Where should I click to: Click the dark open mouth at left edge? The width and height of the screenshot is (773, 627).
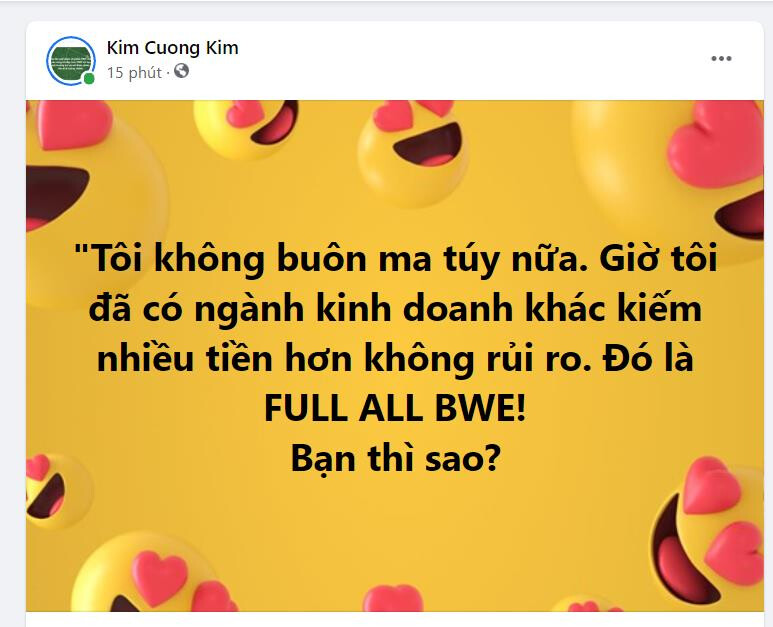tap(56, 196)
